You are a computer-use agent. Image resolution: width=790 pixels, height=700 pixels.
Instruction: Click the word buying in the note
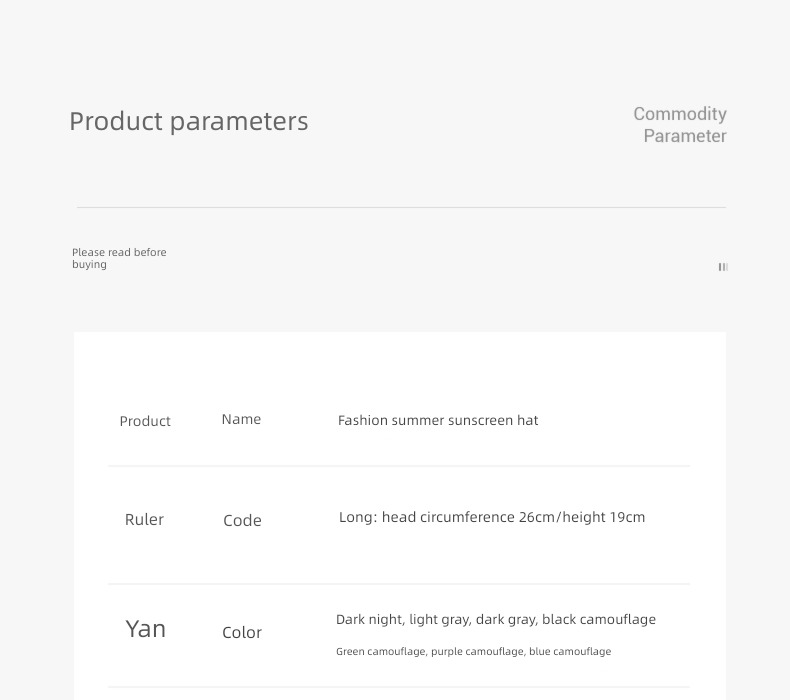click(x=89, y=265)
